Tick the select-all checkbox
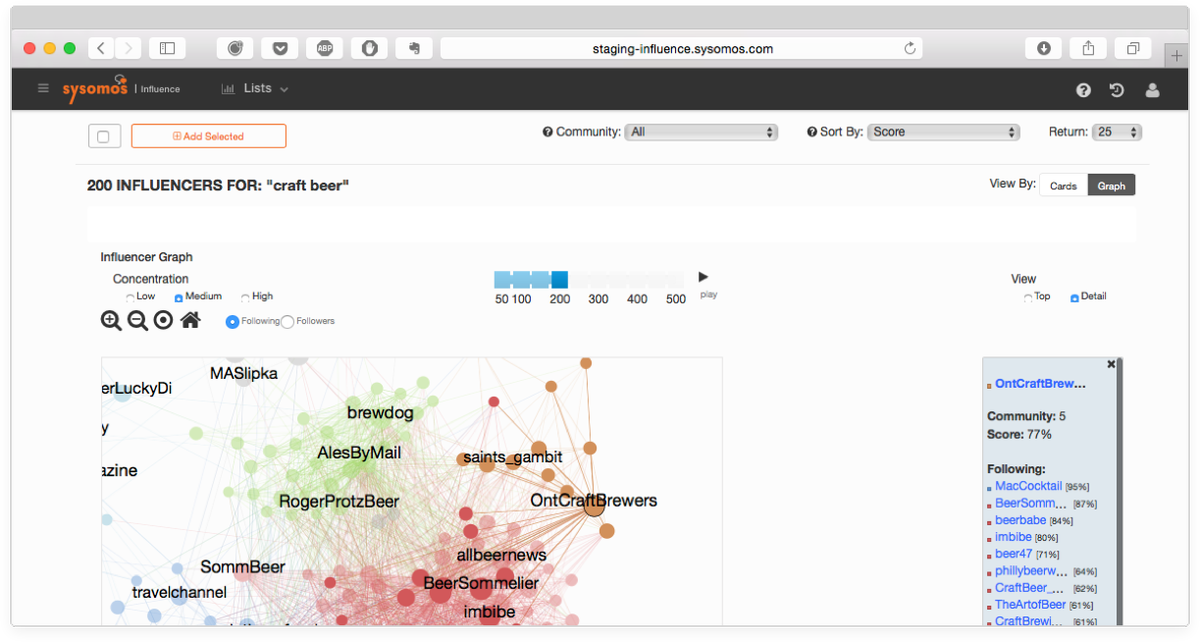 click(104, 136)
